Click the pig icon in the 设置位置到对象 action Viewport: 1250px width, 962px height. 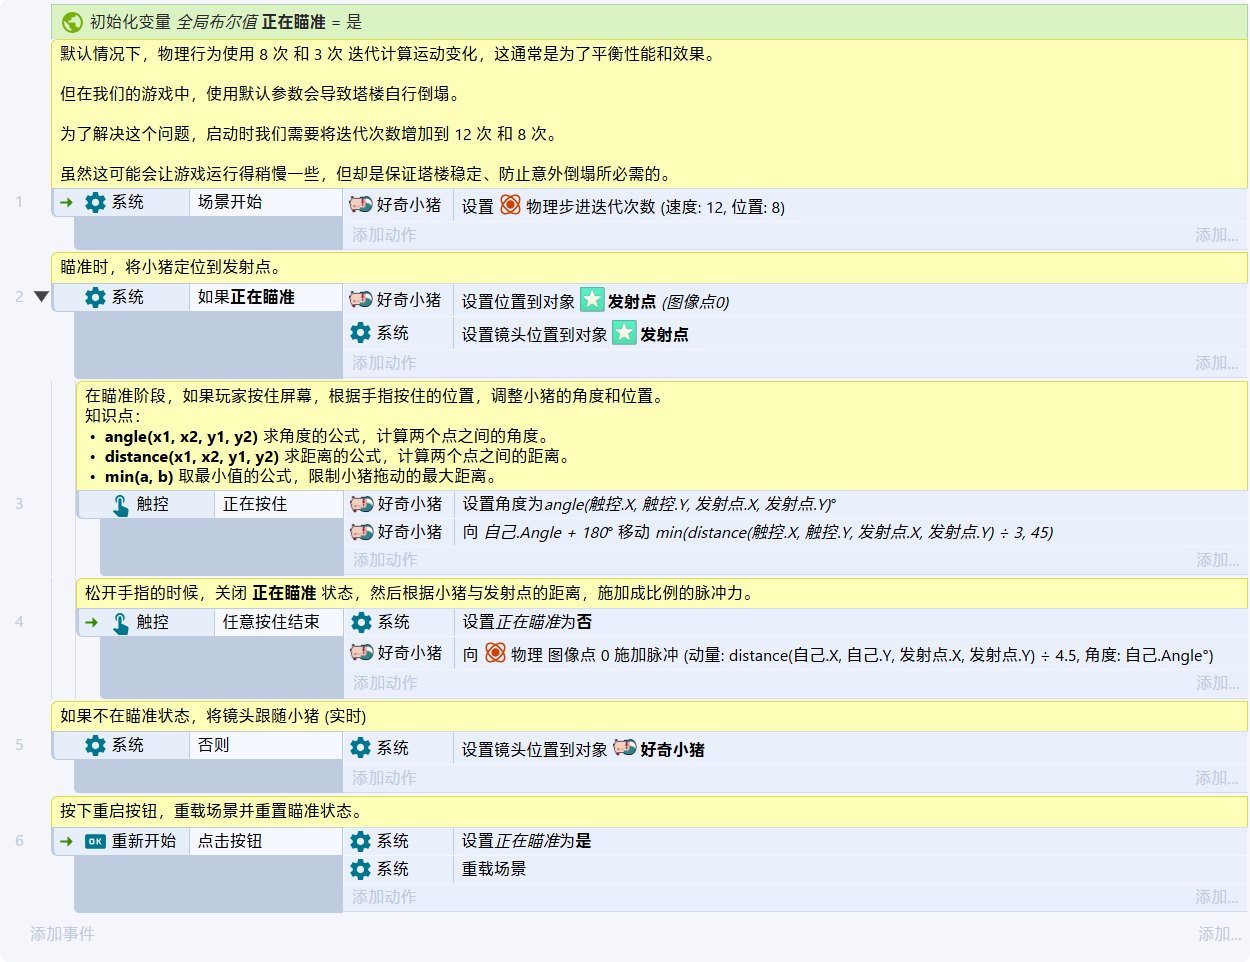click(361, 299)
